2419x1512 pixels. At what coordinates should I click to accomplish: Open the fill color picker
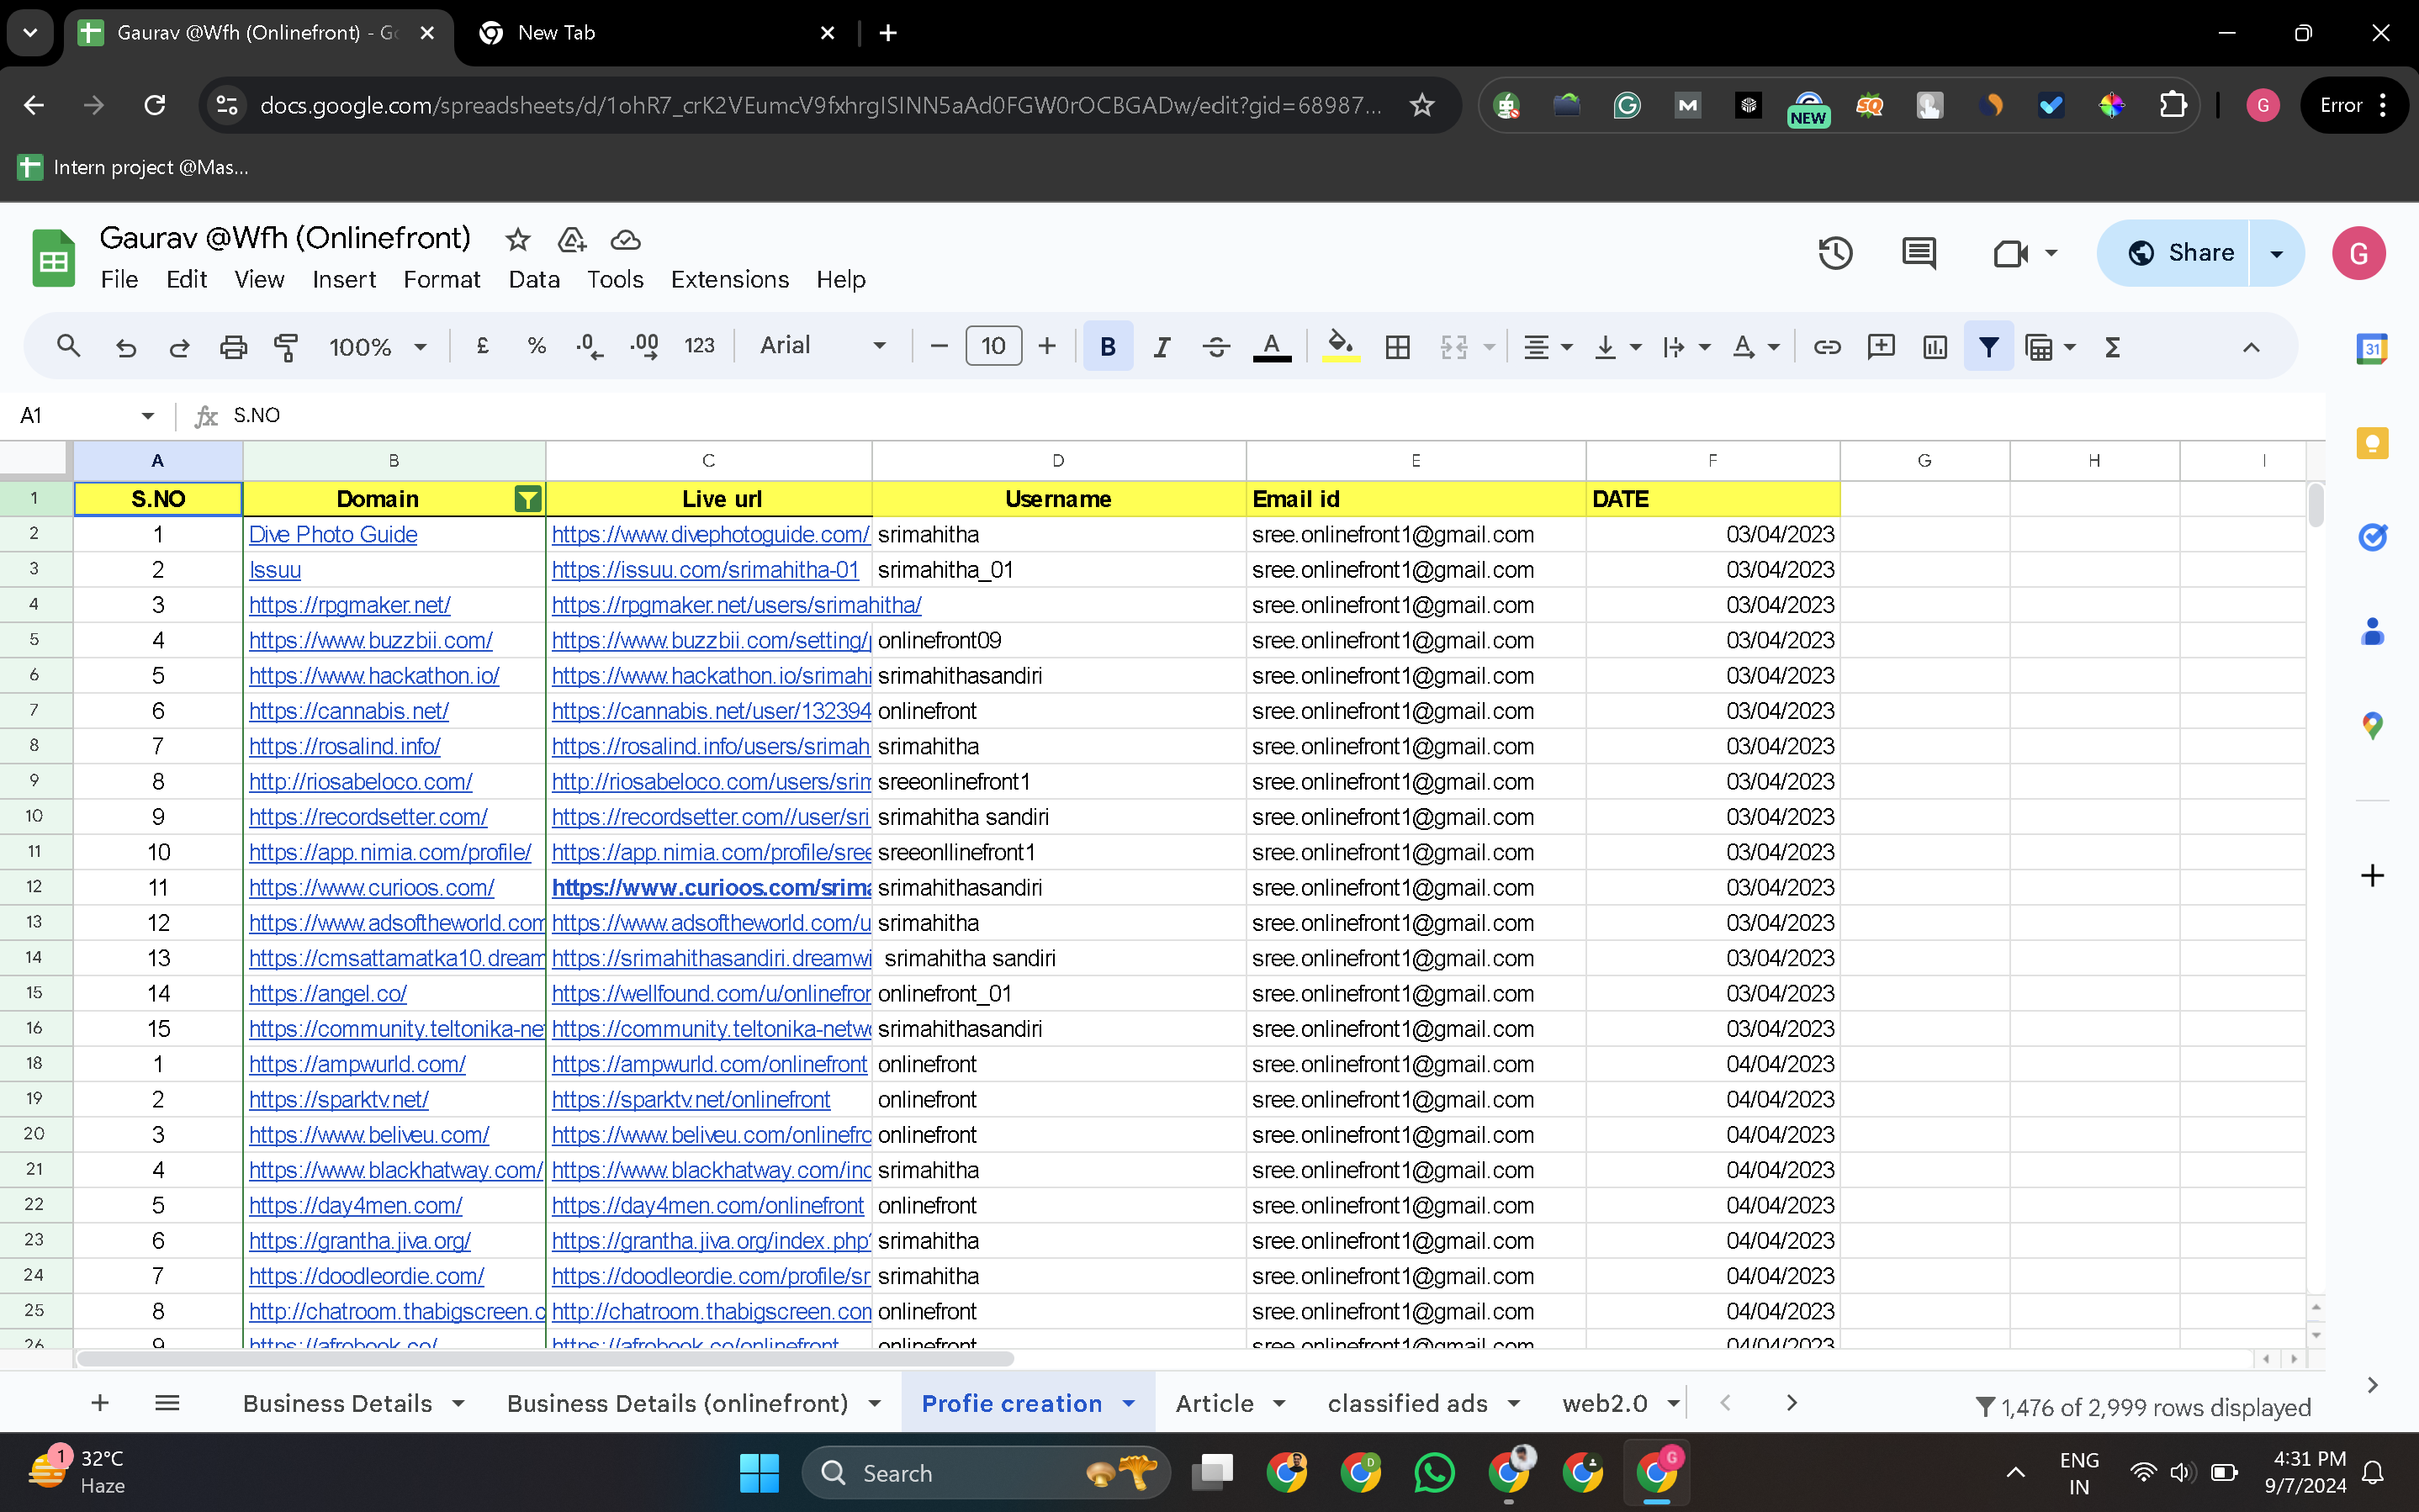pos(1340,347)
